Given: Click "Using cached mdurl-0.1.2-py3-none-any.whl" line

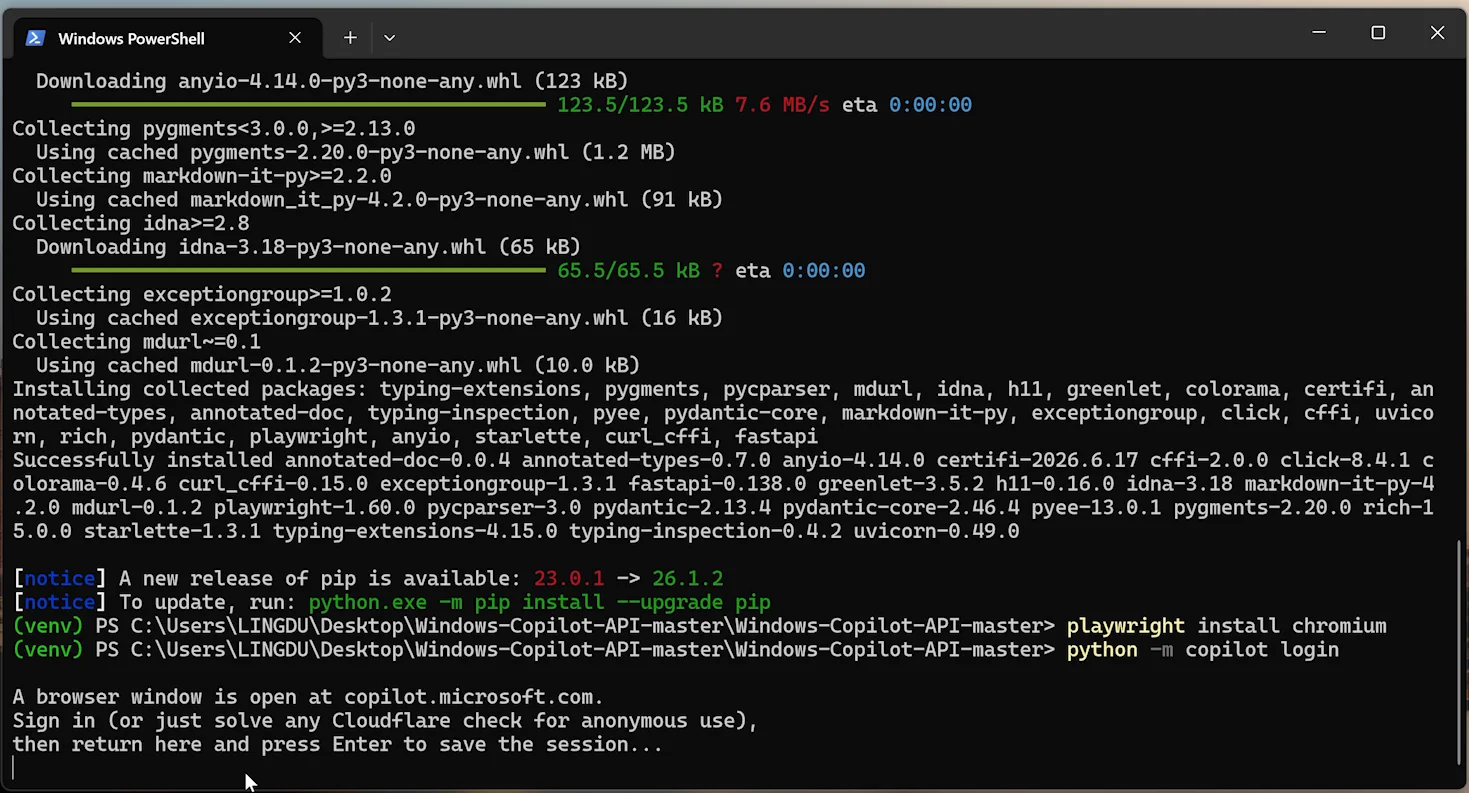Looking at the screenshot, I should pos(338,366).
